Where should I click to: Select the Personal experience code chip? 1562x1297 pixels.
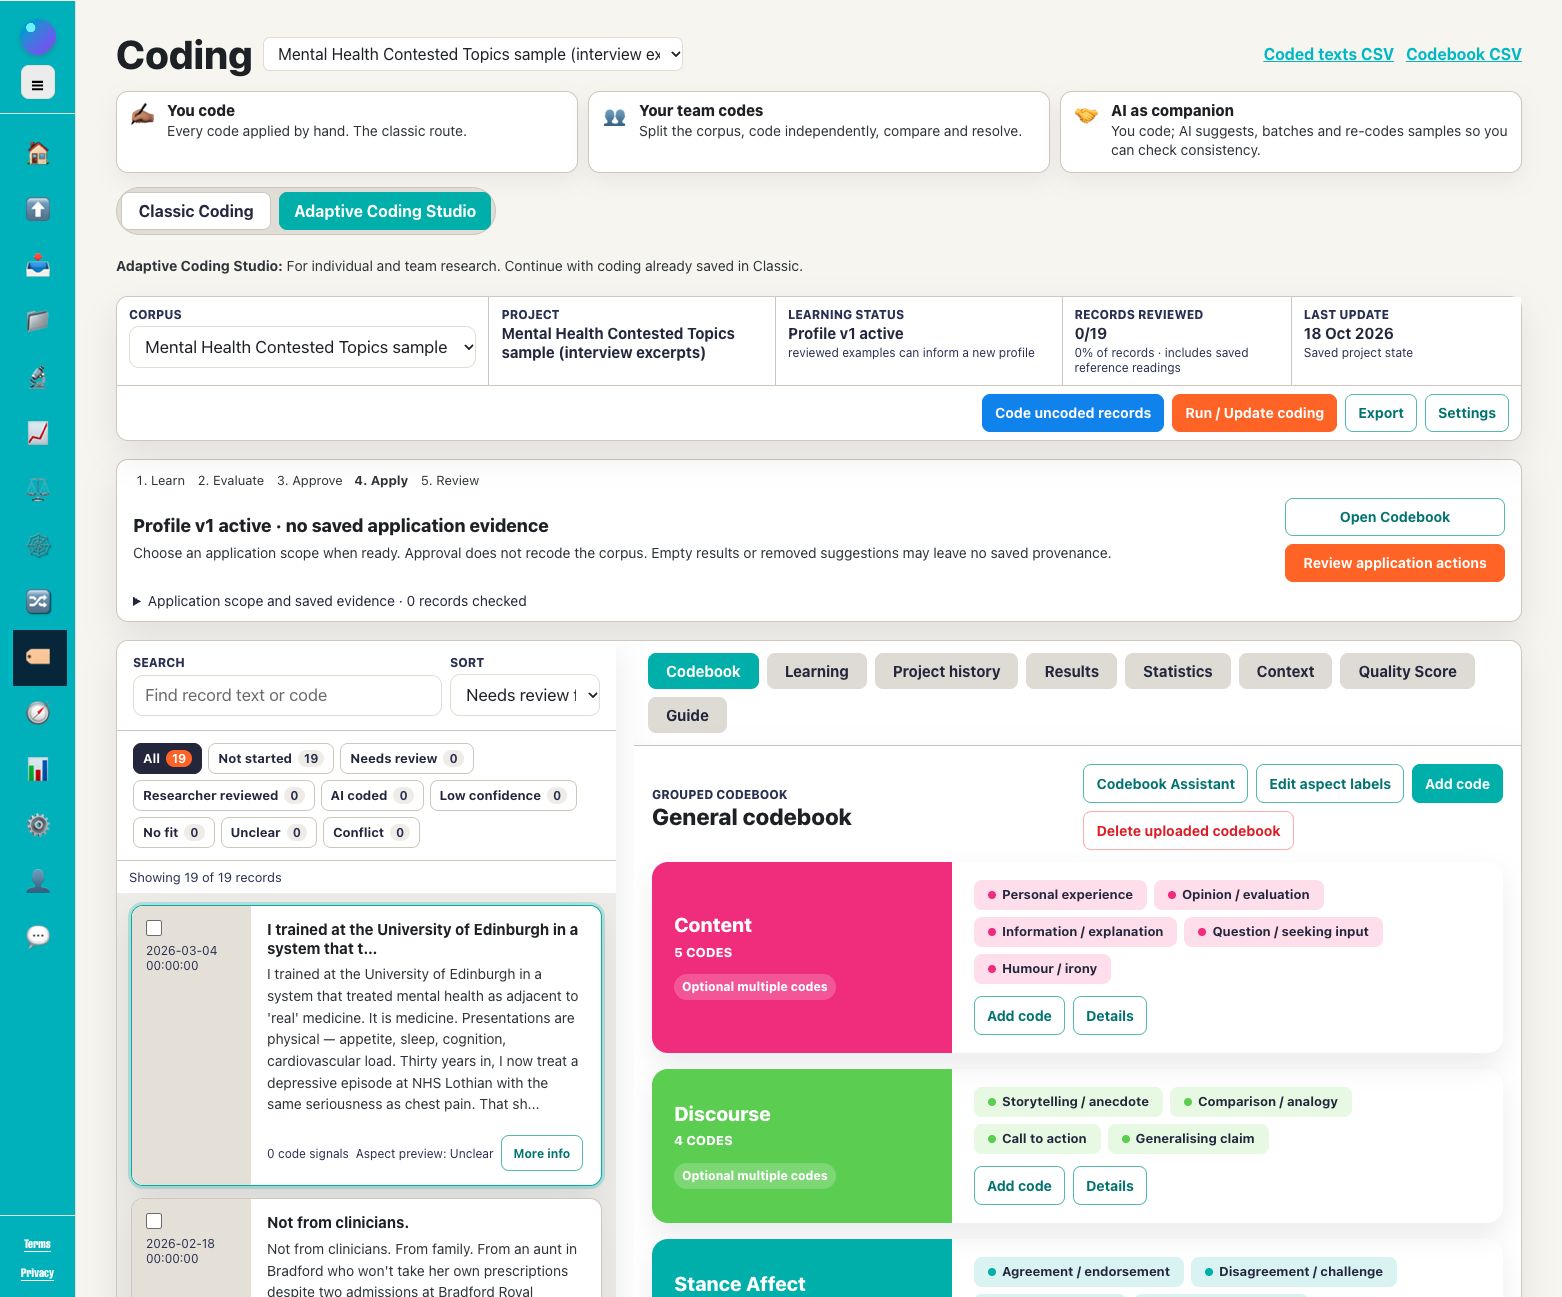pyautogui.click(x=1060, y=894)
